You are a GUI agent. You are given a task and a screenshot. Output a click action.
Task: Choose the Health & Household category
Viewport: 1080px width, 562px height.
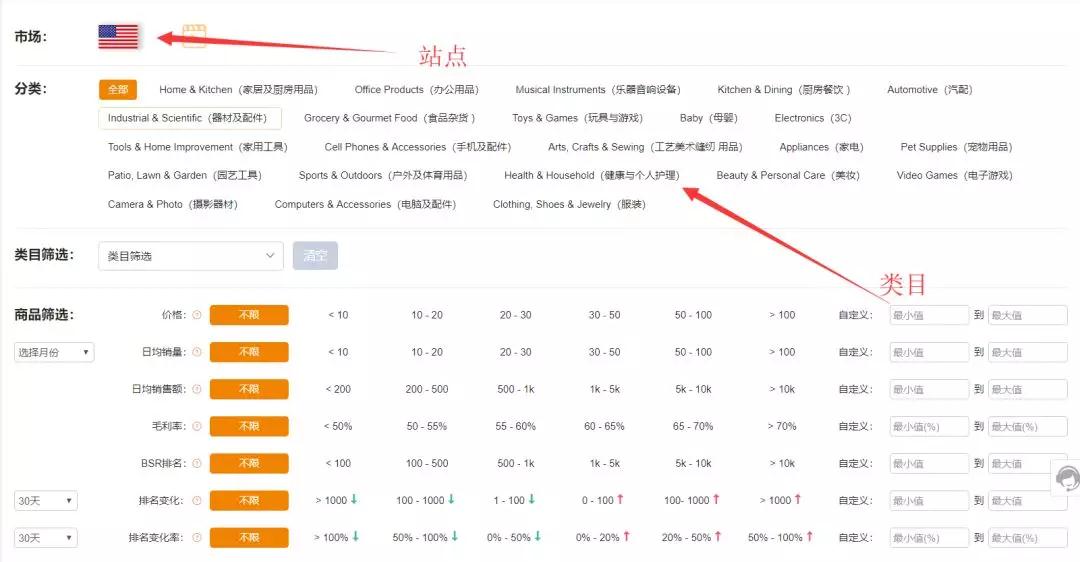click(x=591, y=175)
